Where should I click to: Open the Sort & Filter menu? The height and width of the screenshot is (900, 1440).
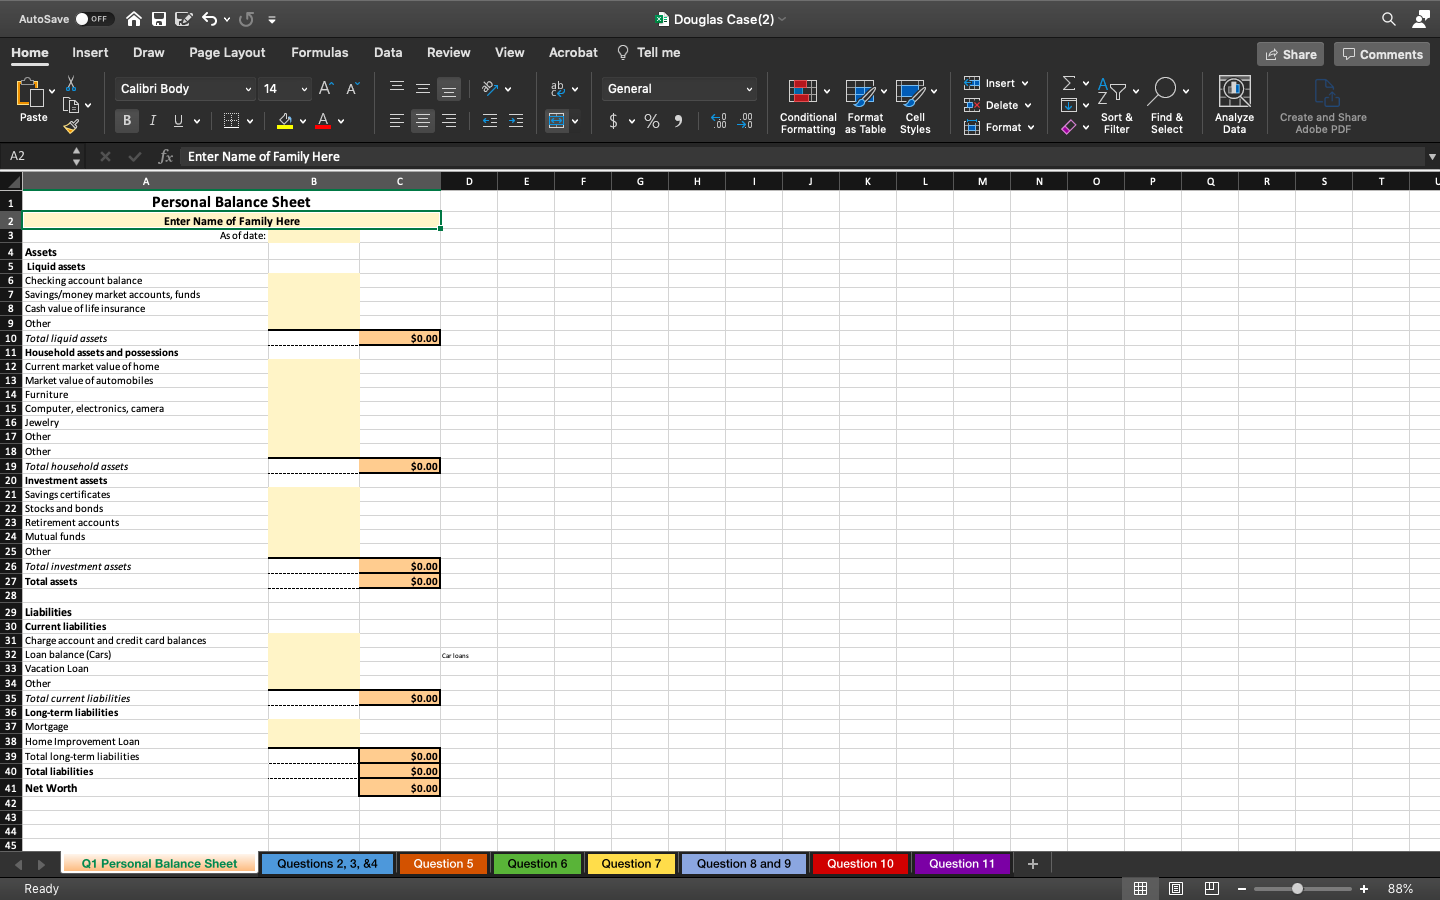pyautogui.click(x=1117, y=104)
